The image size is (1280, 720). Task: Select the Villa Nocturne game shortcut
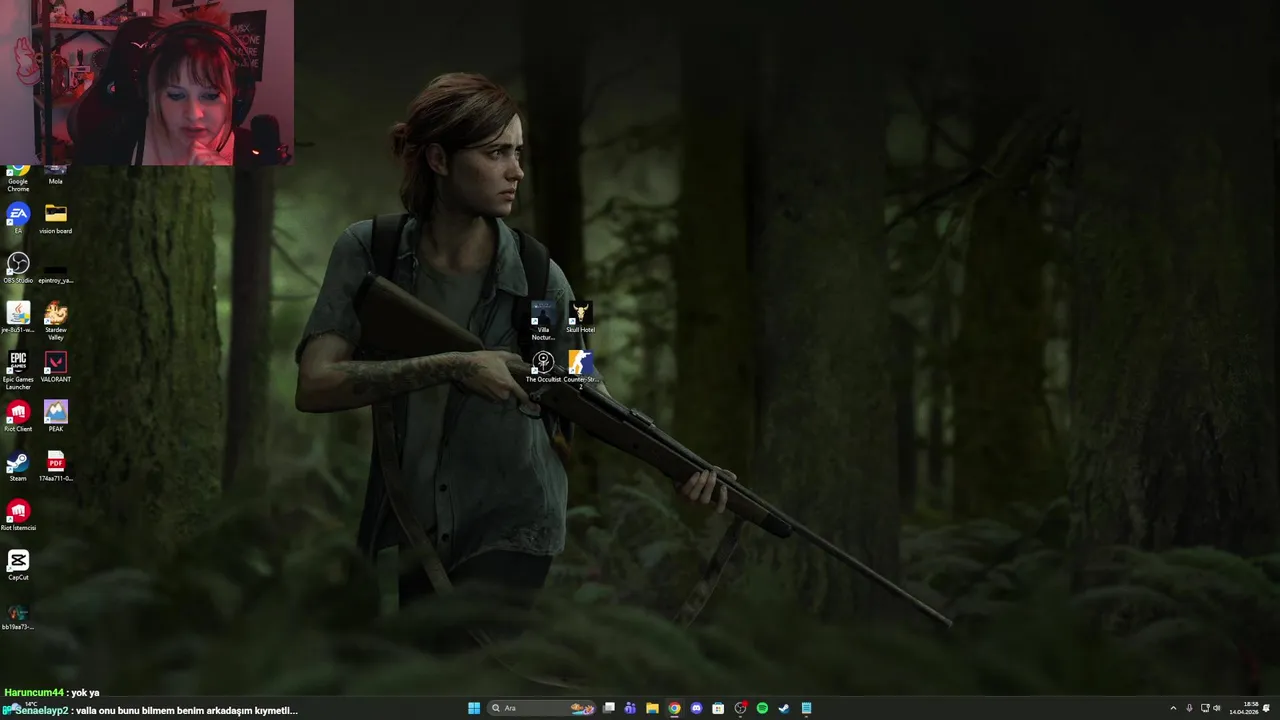pyautogui.click(x=543, y=321)
